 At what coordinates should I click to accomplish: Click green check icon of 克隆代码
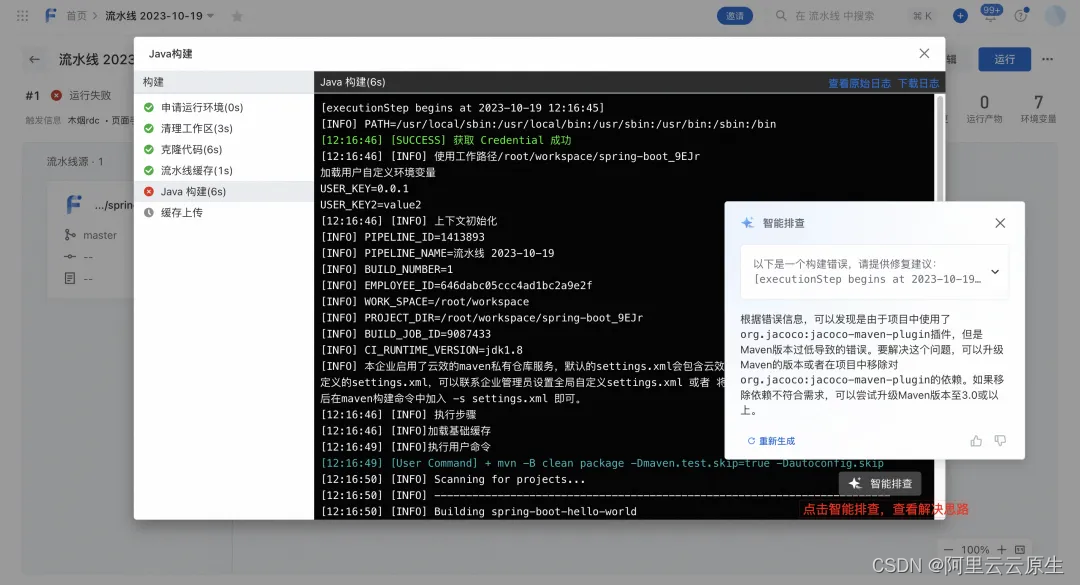(148, 150)
